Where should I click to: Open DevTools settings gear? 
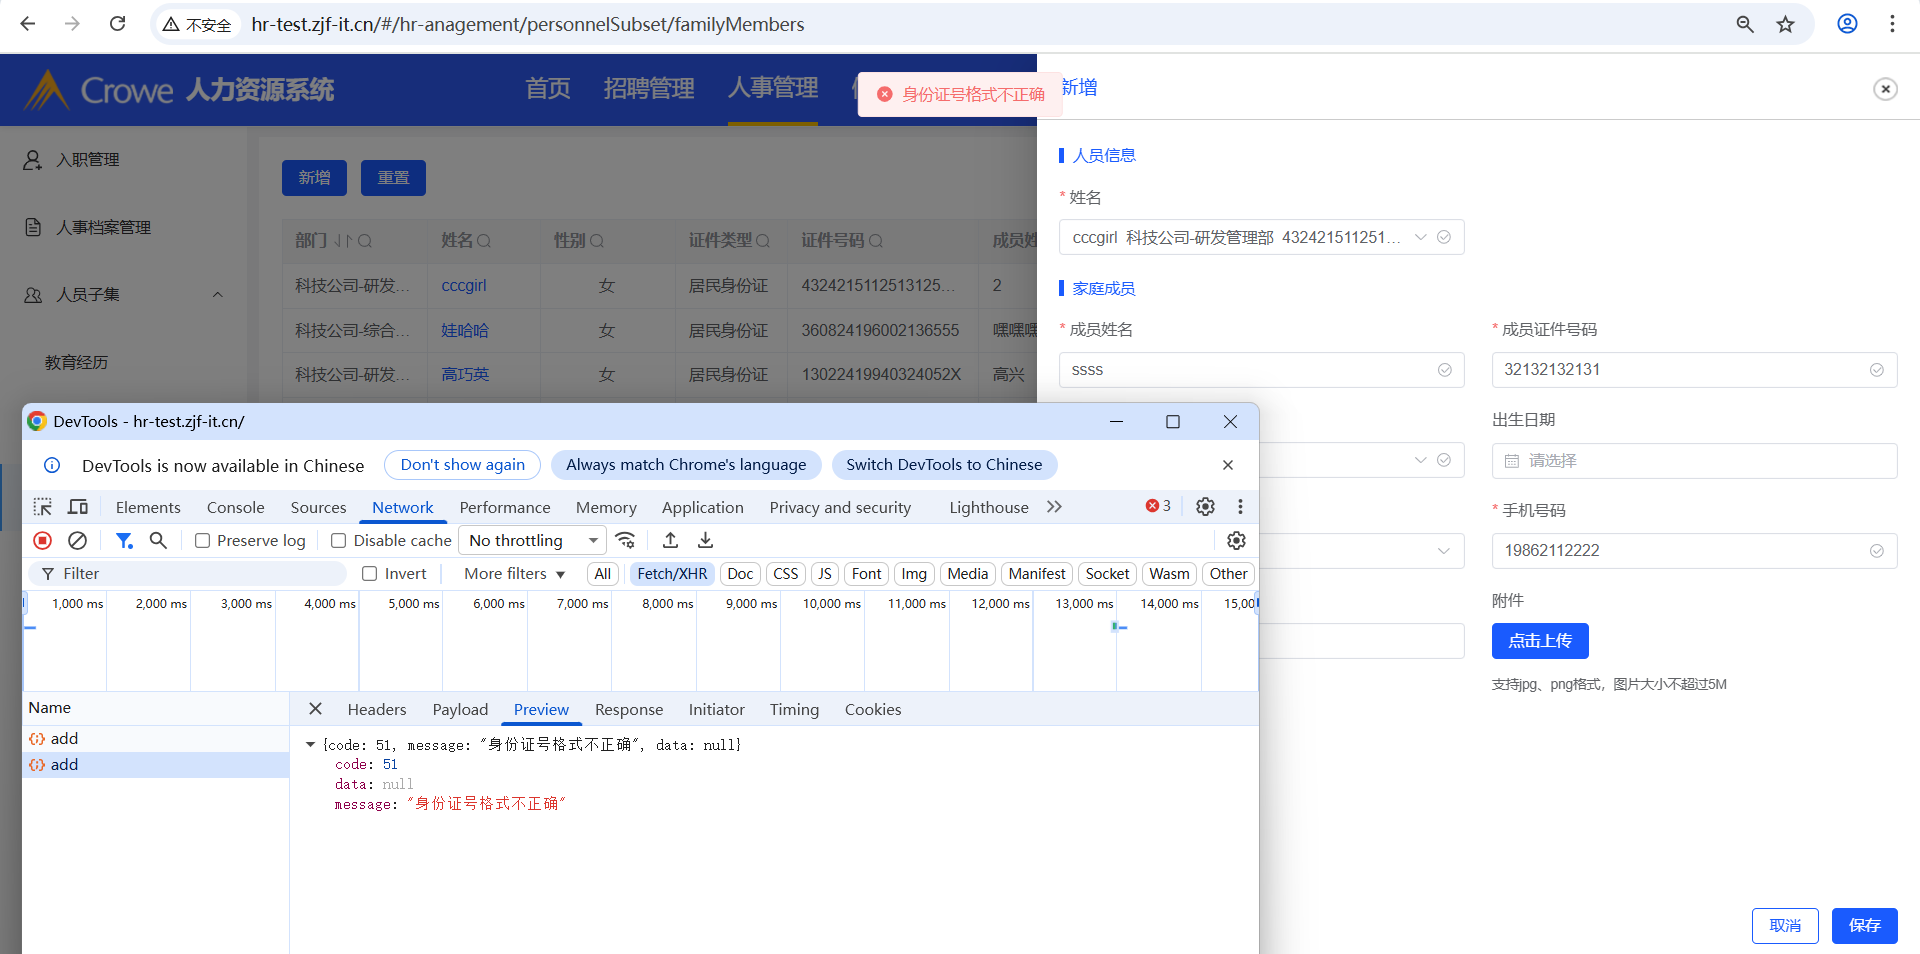point(1205,507)
